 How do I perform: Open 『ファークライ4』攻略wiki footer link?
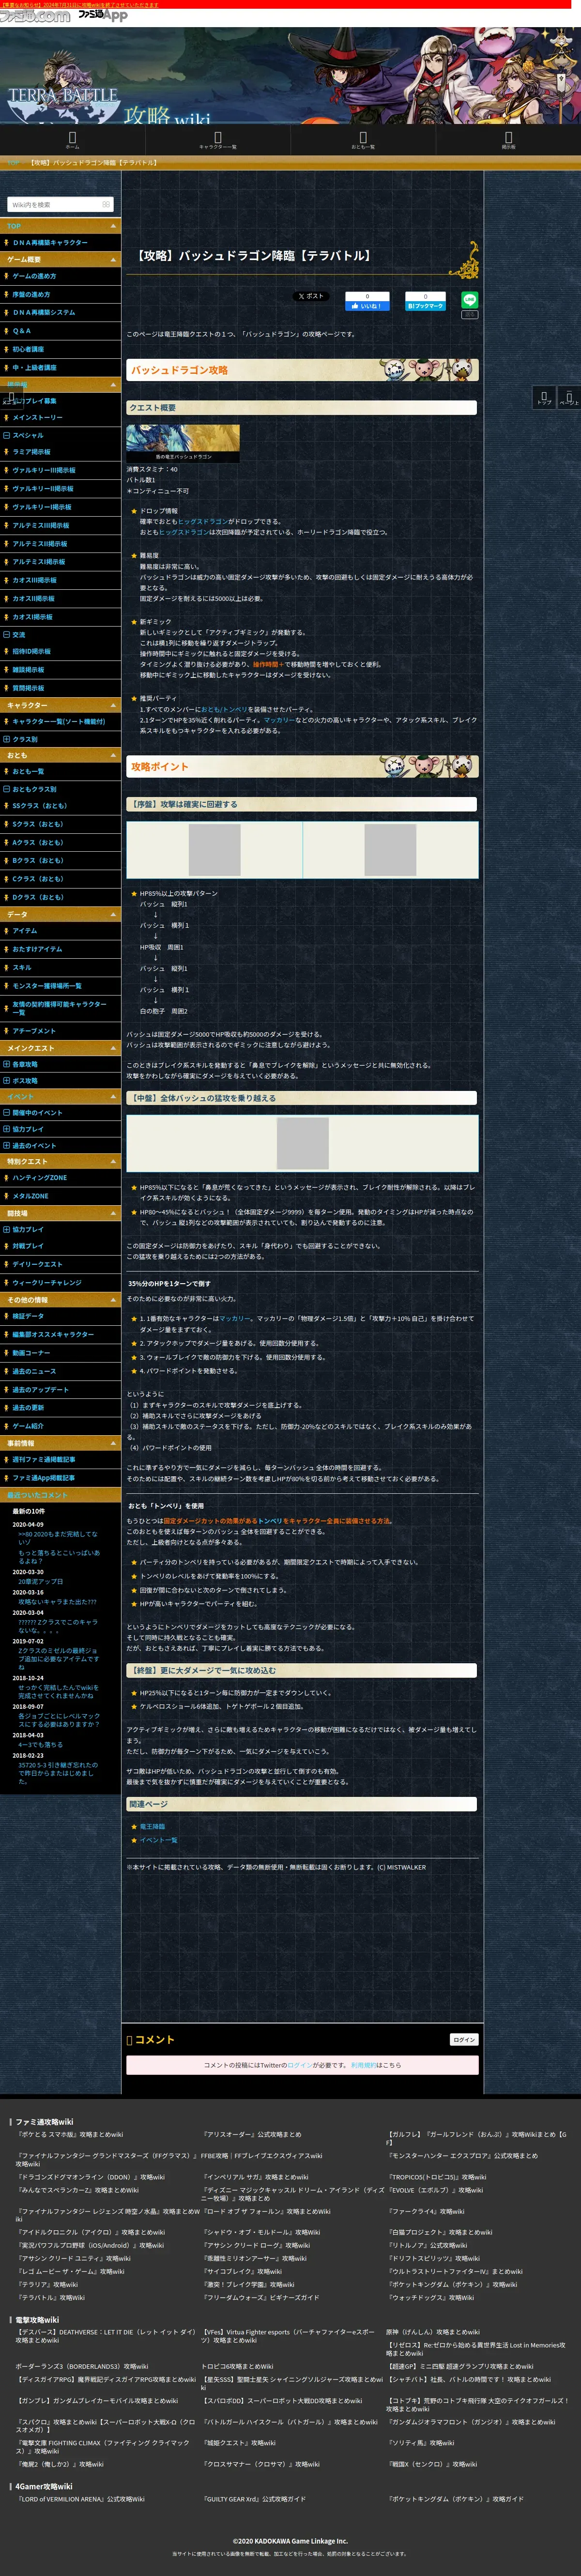coord(426,2211)
